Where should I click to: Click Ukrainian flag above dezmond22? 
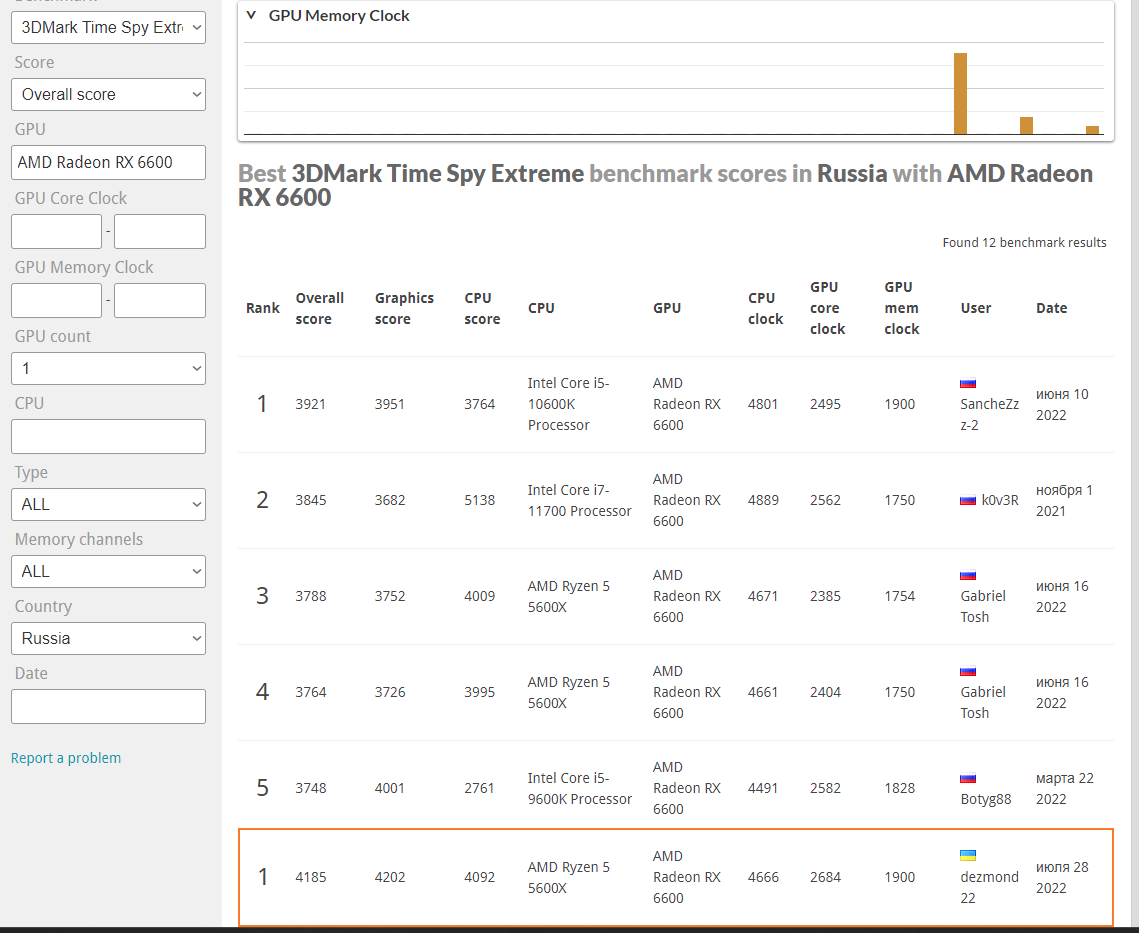tap(967, 856)
